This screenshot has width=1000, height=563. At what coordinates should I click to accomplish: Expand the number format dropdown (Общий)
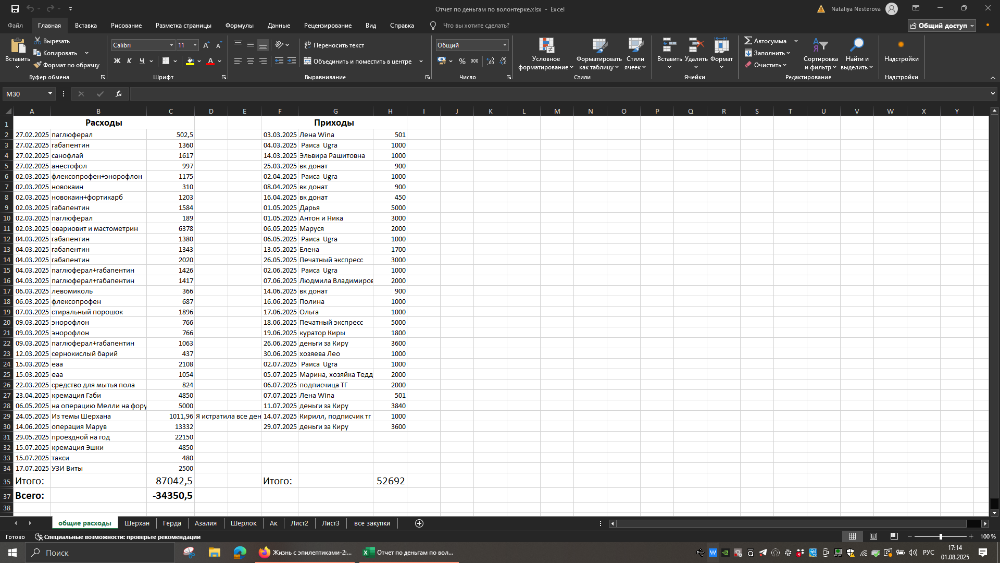504,45
